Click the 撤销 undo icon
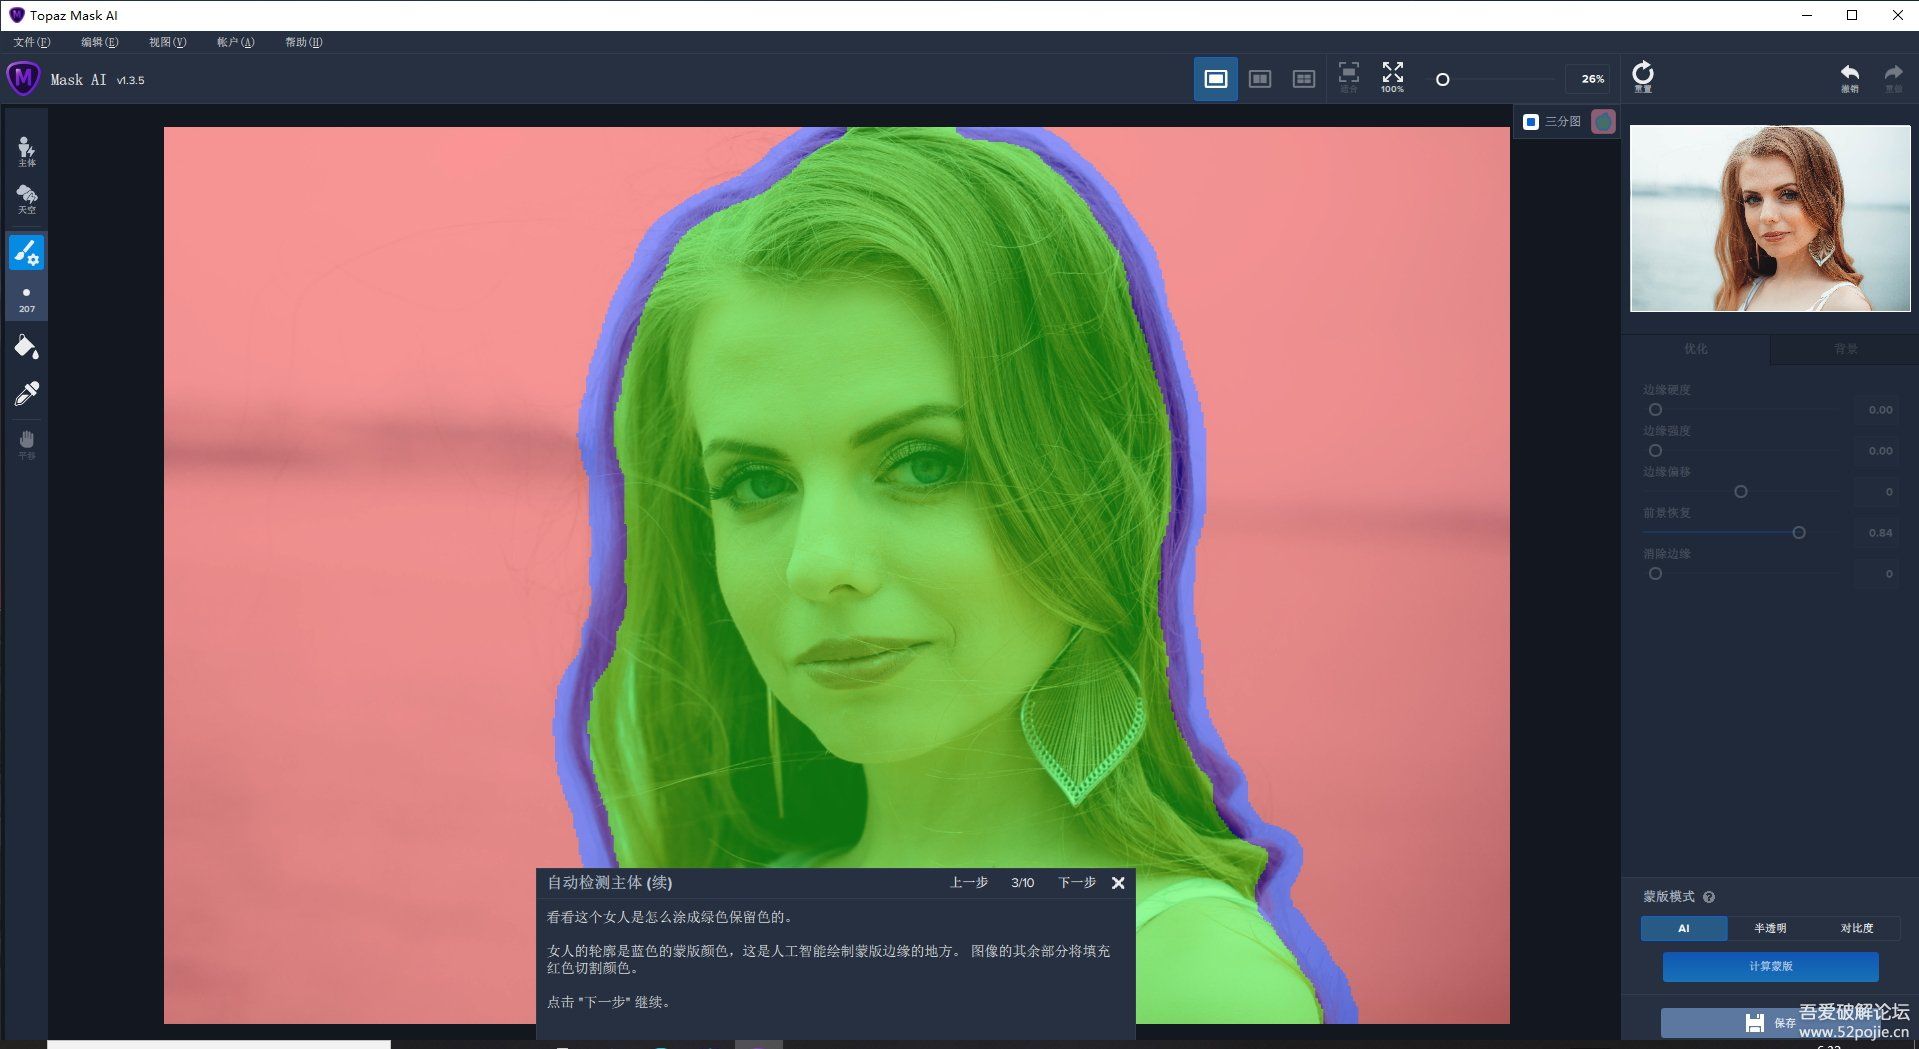 1849,74
